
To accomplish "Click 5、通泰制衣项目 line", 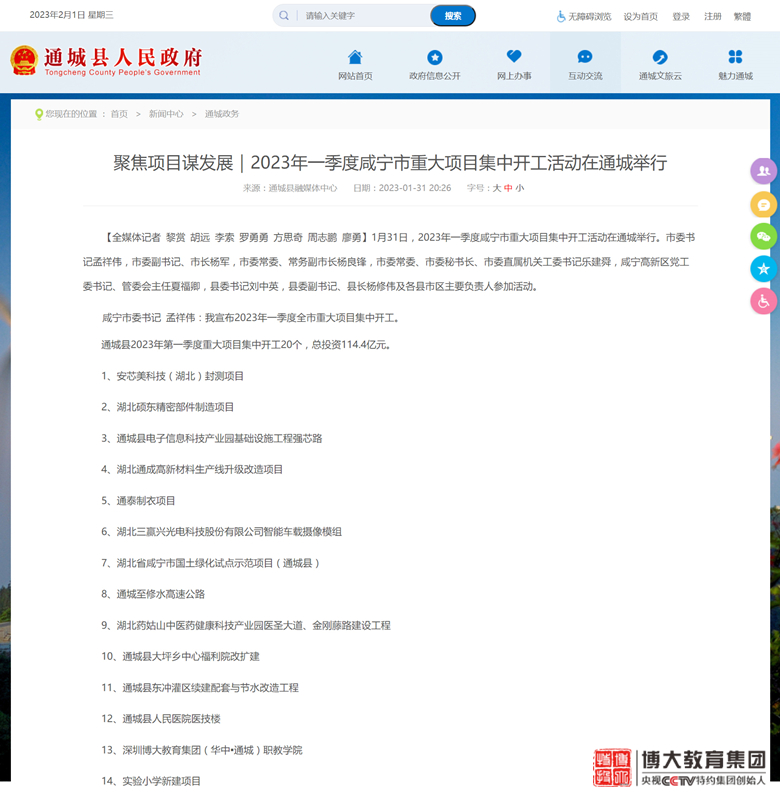I will coord(138,501).
